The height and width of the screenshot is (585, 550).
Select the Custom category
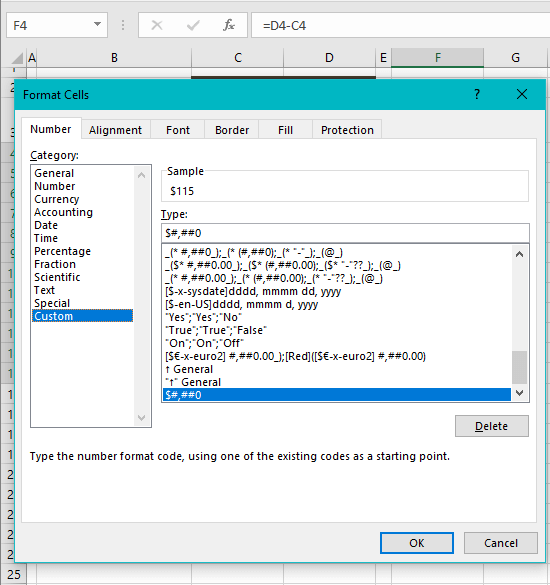[x=82, y=316]
